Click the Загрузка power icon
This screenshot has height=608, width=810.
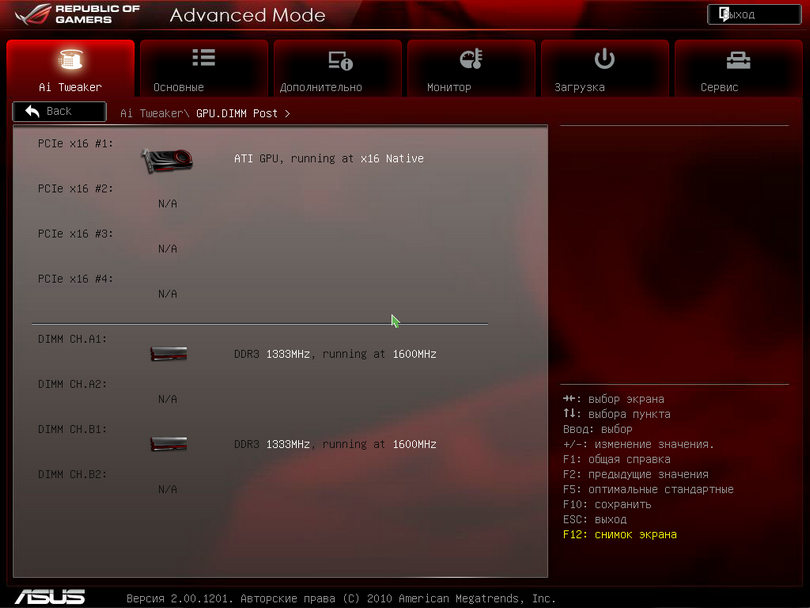(604, 59)
